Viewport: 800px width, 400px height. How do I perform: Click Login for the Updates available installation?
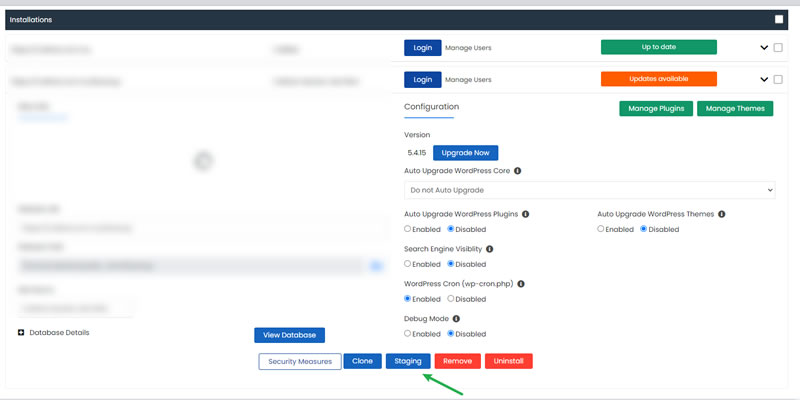pyautogui.click(x=422, y=80)
